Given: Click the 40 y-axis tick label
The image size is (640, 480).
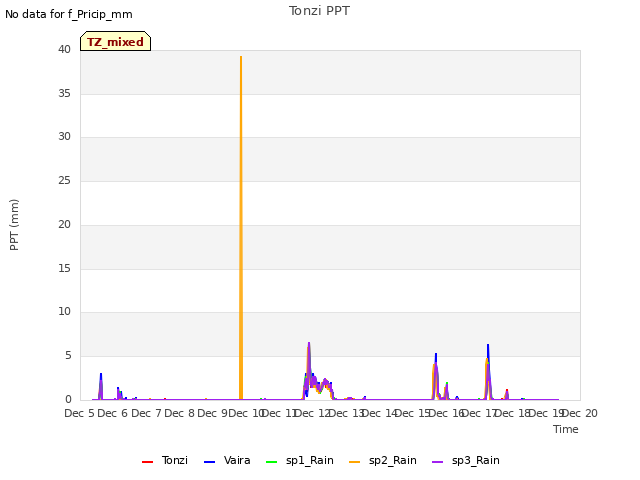Looking at the screenshot, I should click(x=64, y=49).
